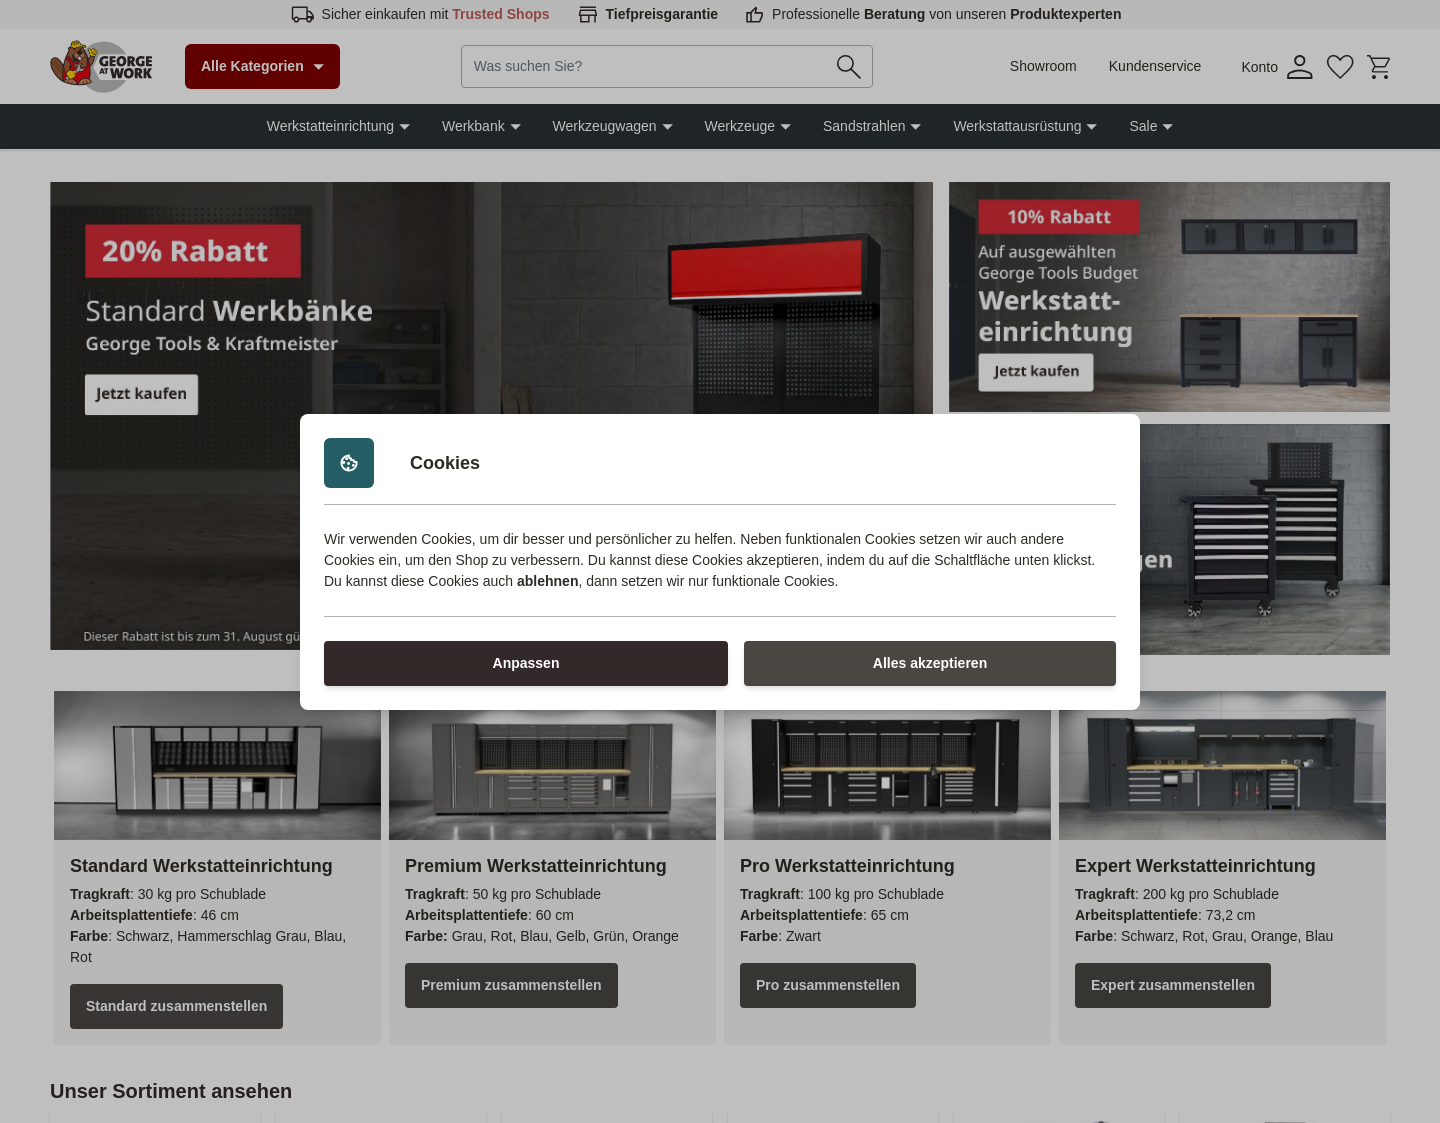Click Premium zusammenstellen button
The width and height of the screenshot is (1440, 1123).
click(511, 985)
